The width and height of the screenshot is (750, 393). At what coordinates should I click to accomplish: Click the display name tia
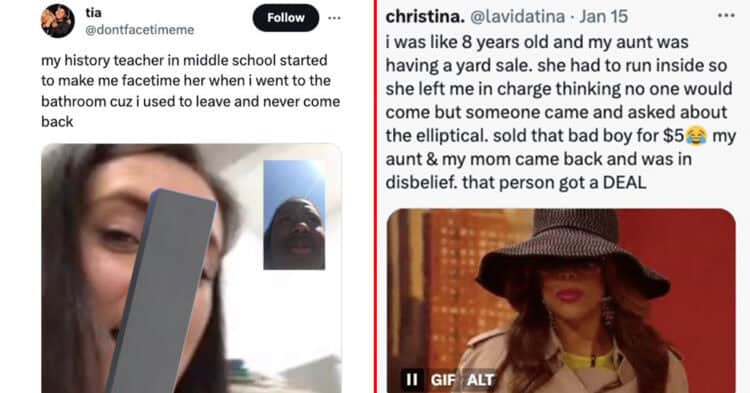[93, 13]
